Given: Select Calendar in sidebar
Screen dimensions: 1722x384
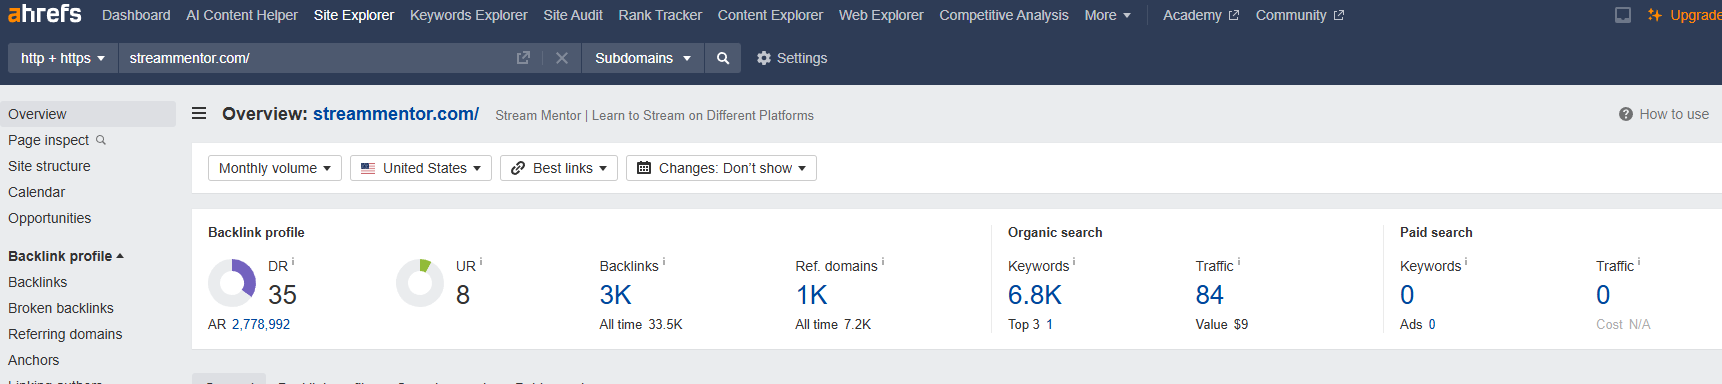Looking at the screenshot, I should [x=36, y=192].
